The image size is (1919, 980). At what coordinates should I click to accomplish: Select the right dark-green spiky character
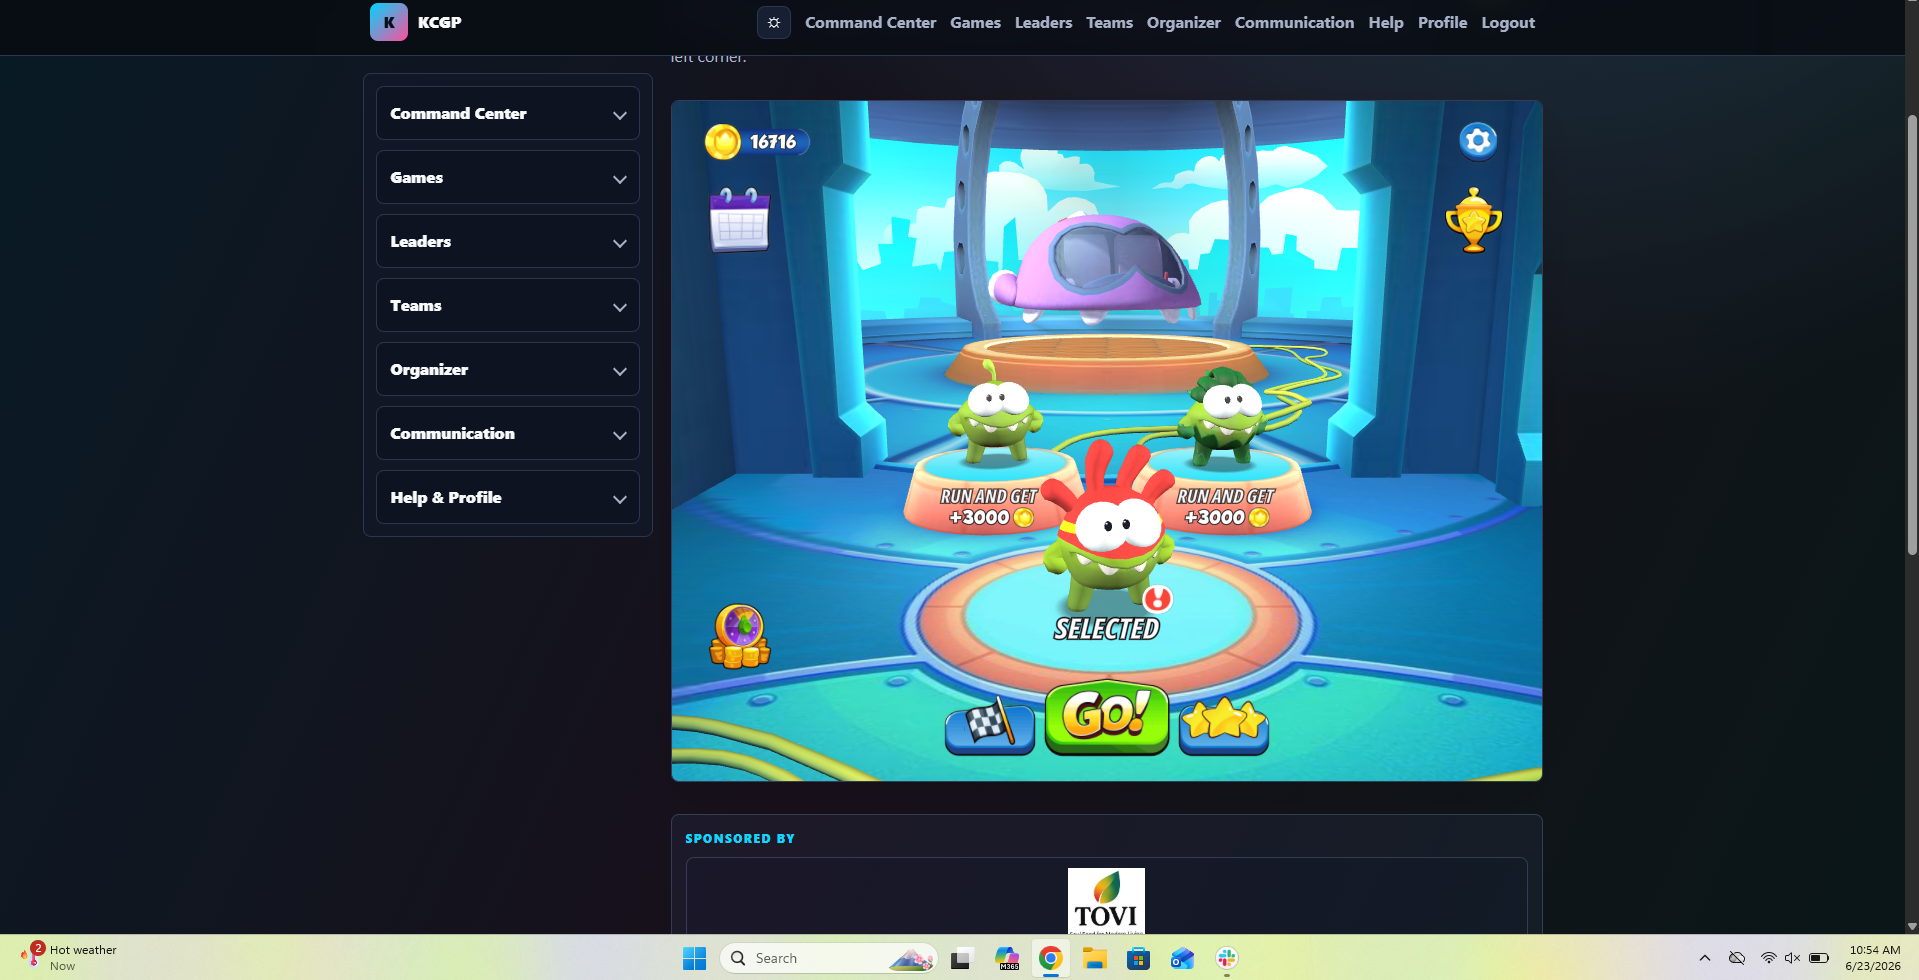click(x=1224, y=417)
